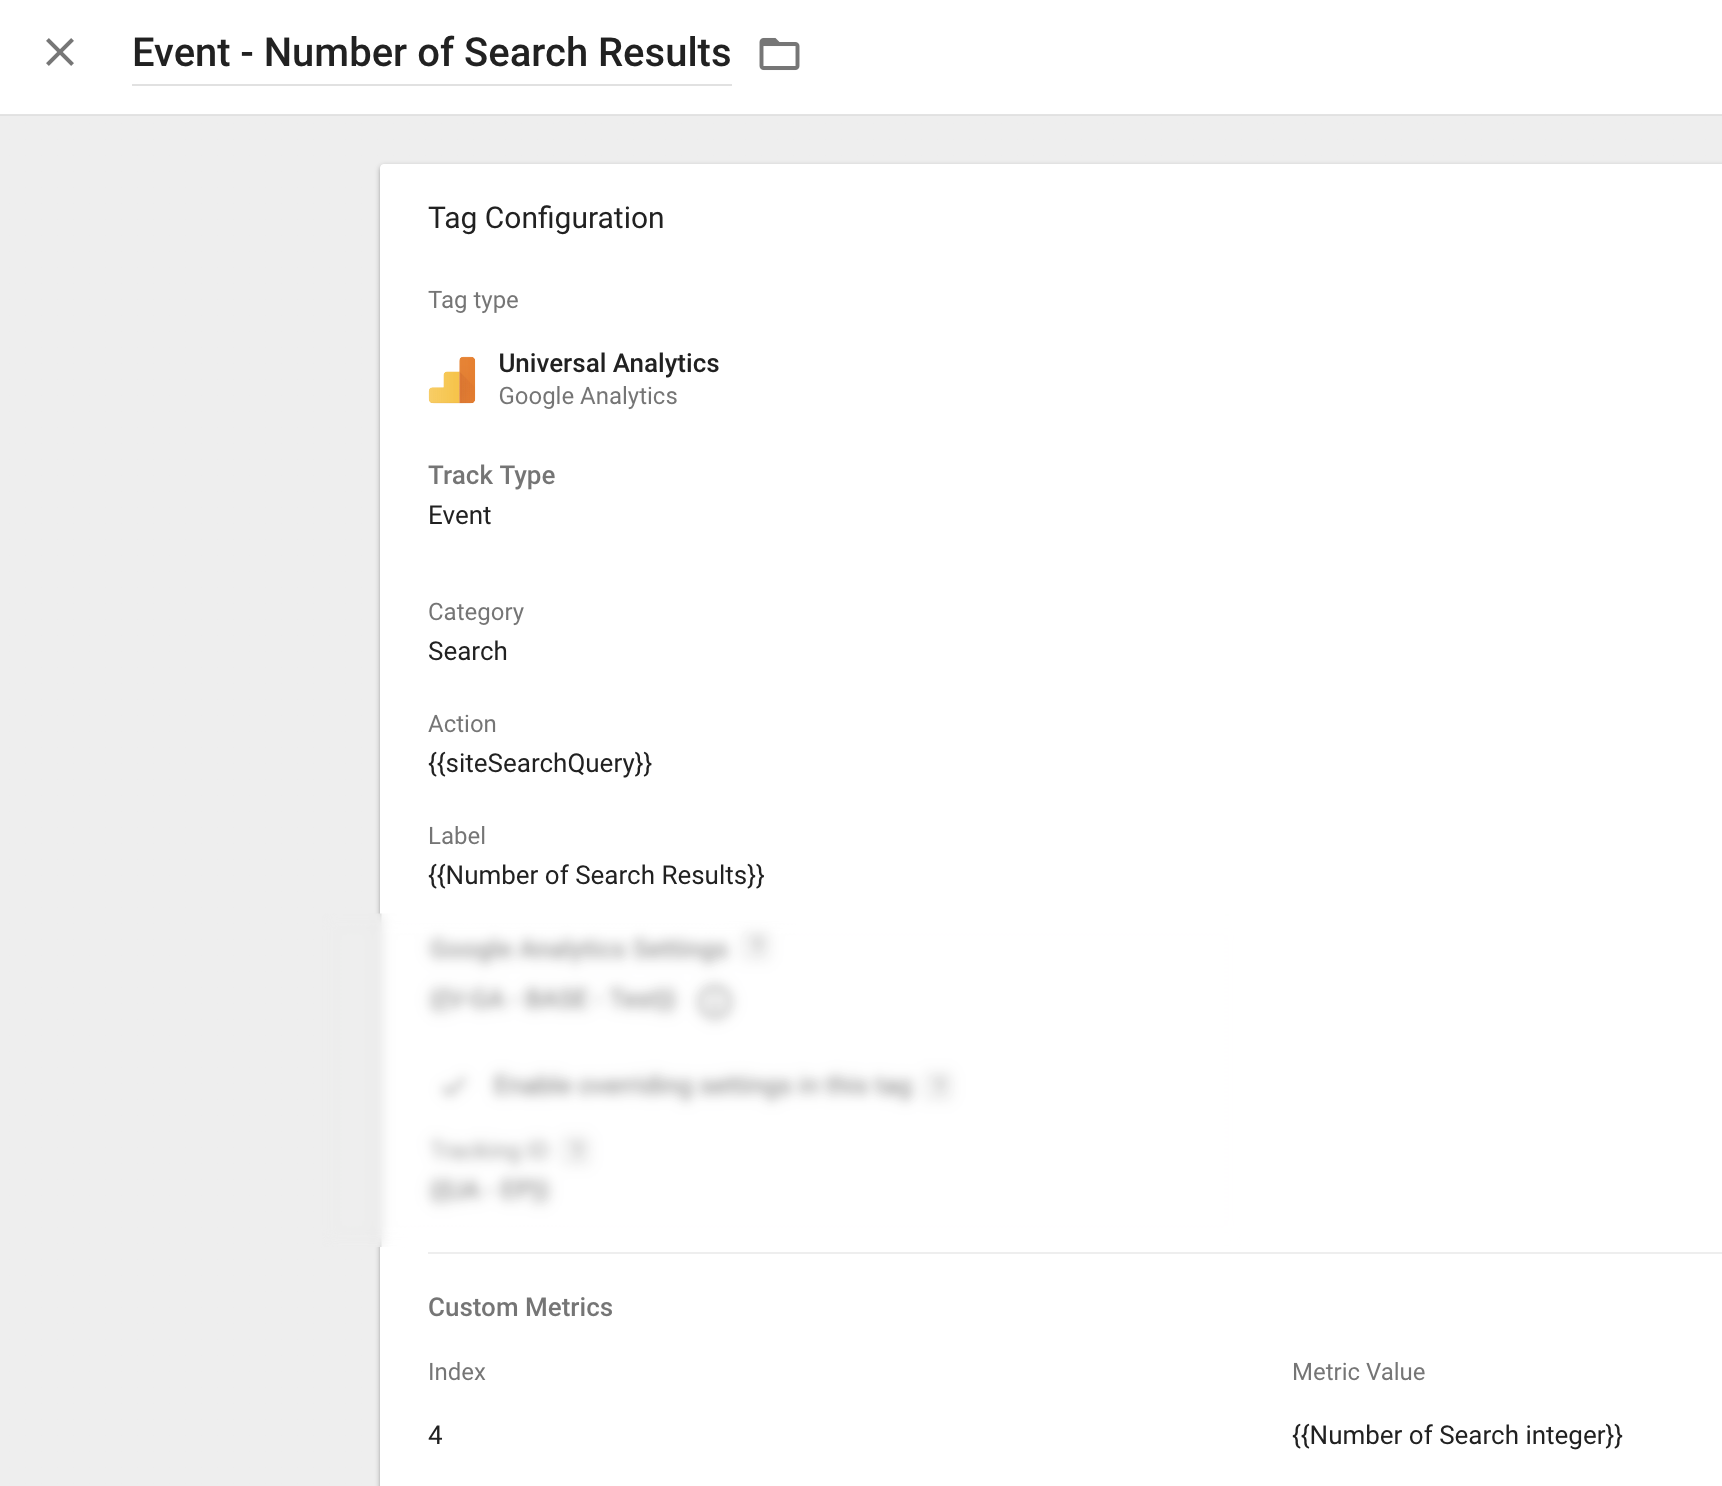This screenshot has width=1722, height=1486.
Task: Click the Custom Metrics index value 4
Action: coord(435,1435)
